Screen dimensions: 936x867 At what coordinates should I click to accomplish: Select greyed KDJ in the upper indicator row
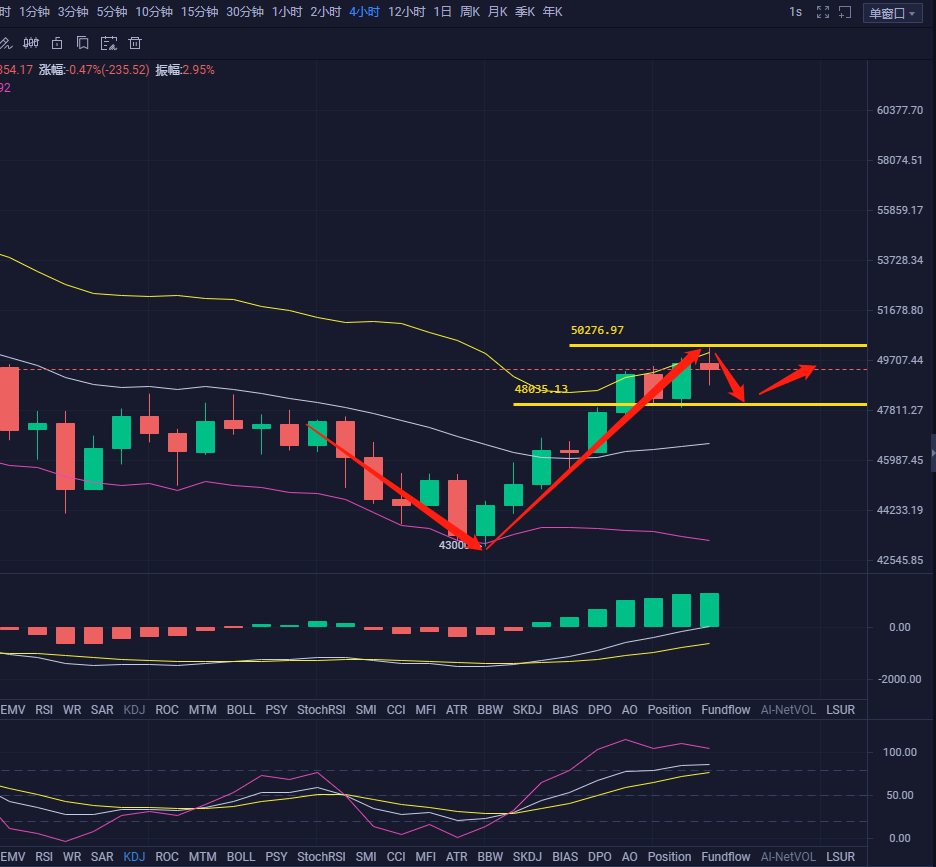click(x=134, y=710)
